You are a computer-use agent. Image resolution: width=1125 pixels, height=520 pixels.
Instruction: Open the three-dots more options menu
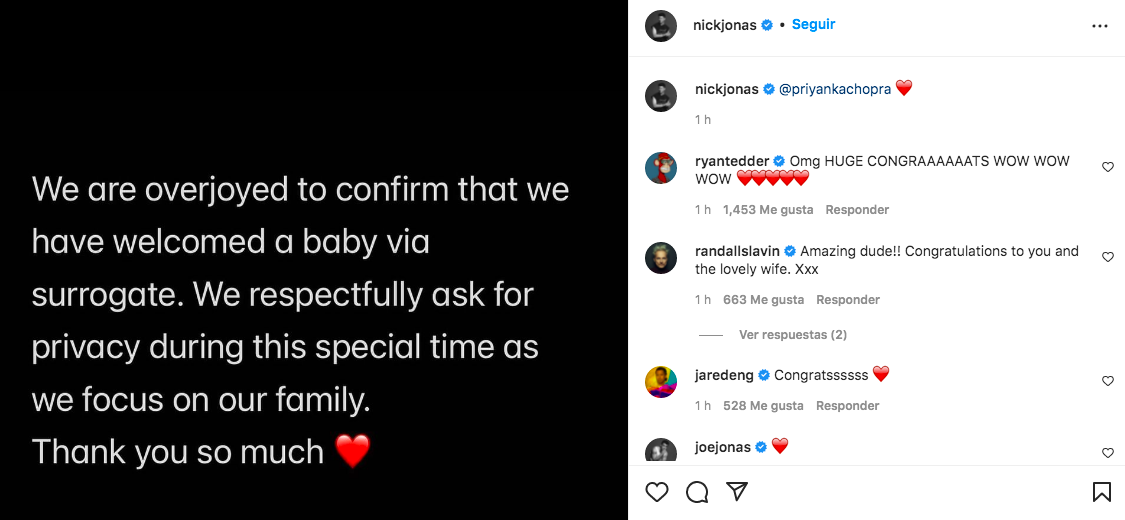pyautogui.click(x=1100, y=26)
